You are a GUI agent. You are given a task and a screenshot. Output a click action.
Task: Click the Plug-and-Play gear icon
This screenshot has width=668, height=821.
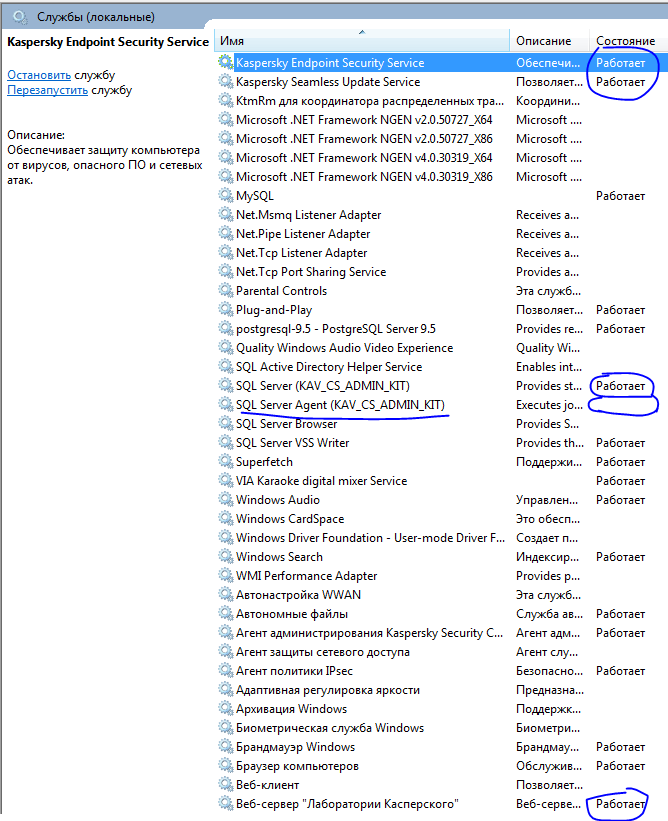(x=226, y=309)
